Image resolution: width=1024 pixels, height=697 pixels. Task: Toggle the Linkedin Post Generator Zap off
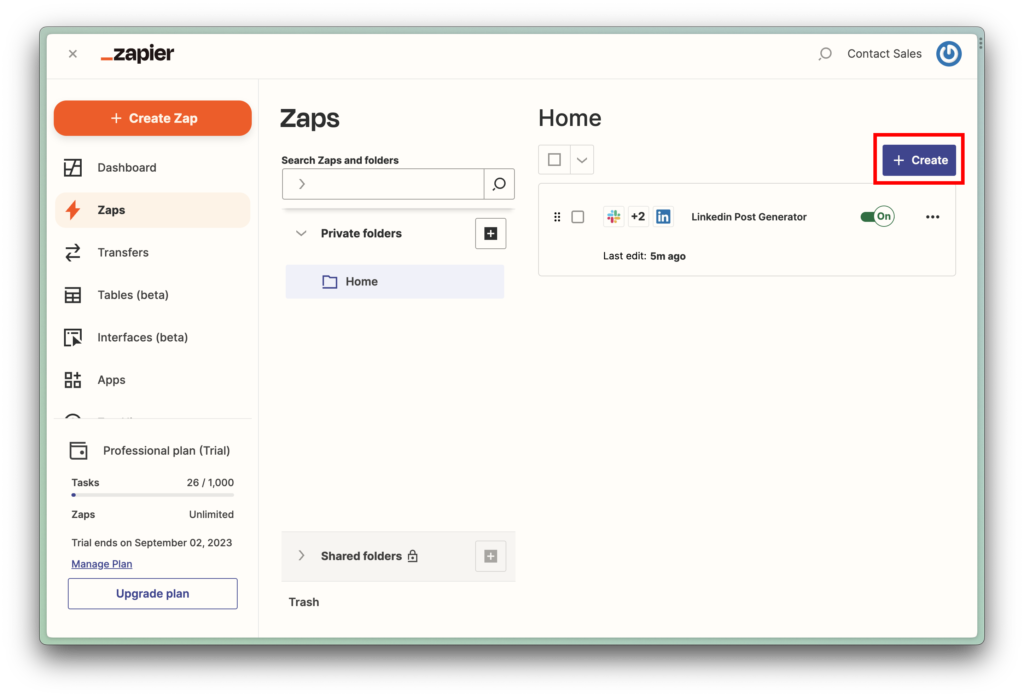[x=877, y=217]
